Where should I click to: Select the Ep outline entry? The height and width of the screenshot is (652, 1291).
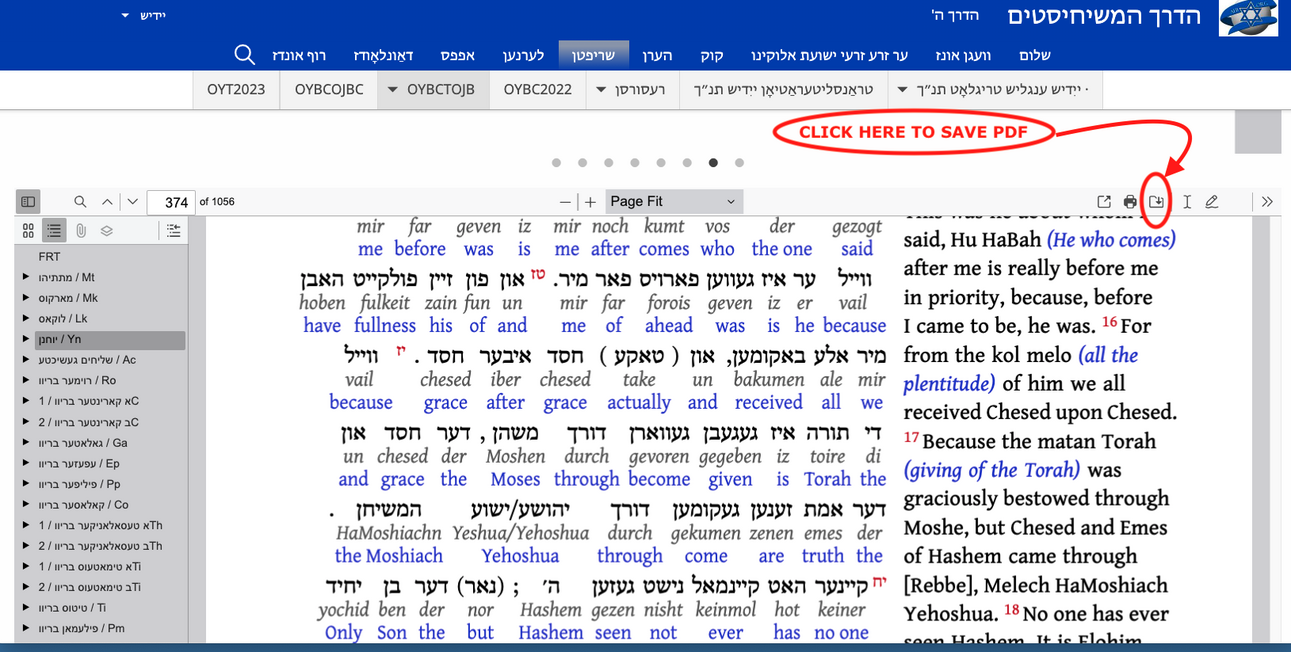[78, 464]
